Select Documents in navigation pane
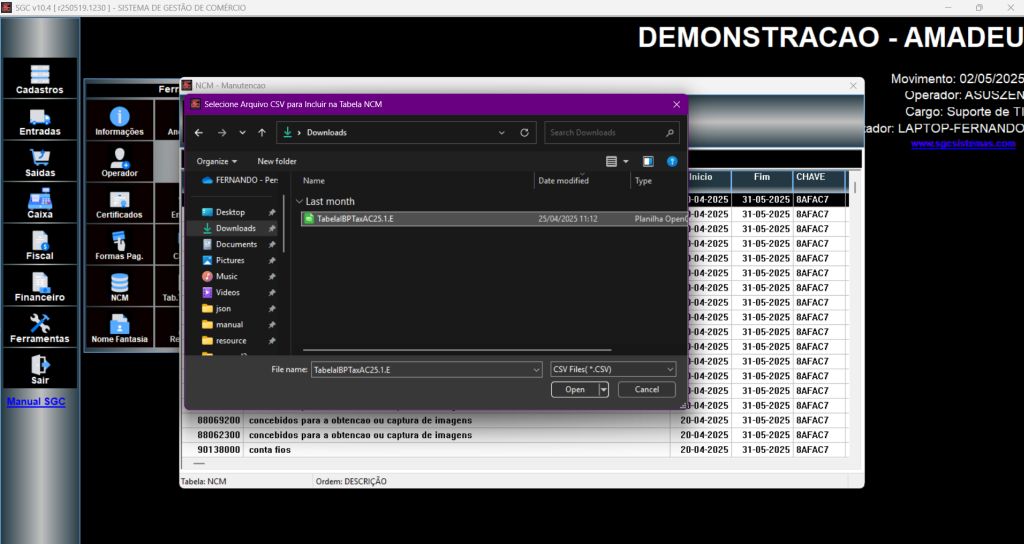The width and height of the screenshot is (1024, 544). coord(238,244)
